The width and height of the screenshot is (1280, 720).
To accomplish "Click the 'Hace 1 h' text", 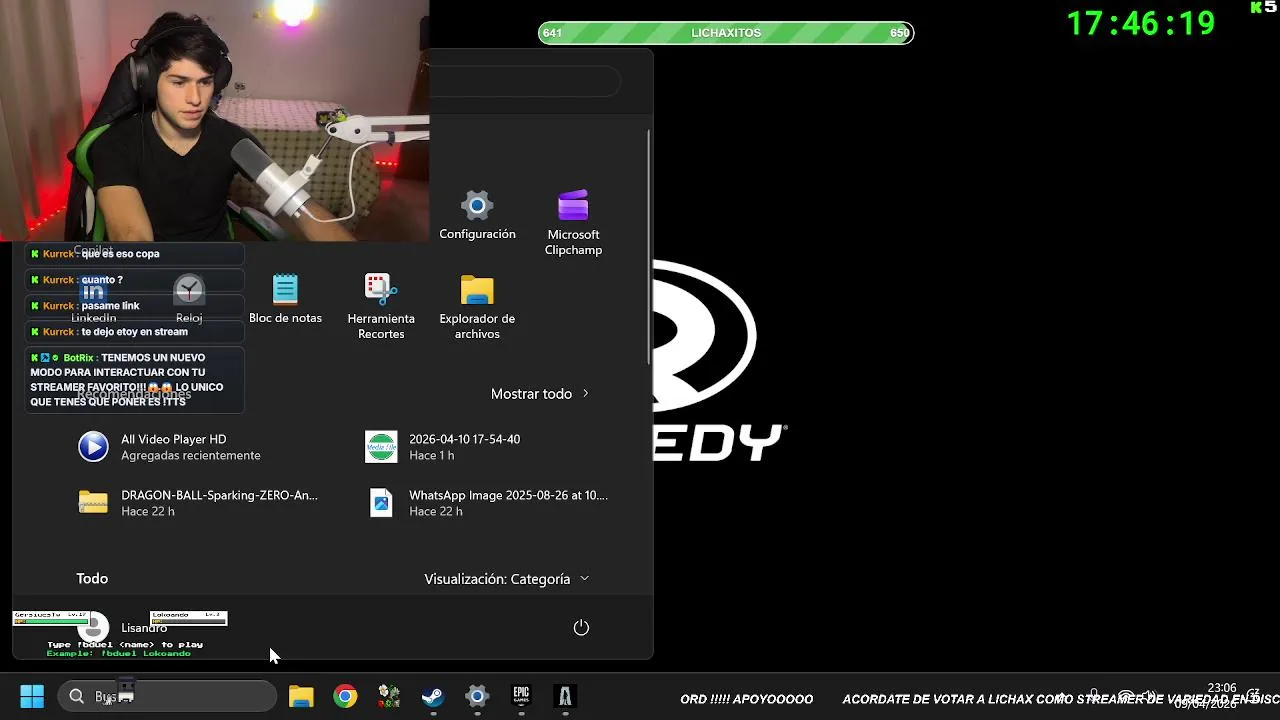I will [x=432, y=456].
